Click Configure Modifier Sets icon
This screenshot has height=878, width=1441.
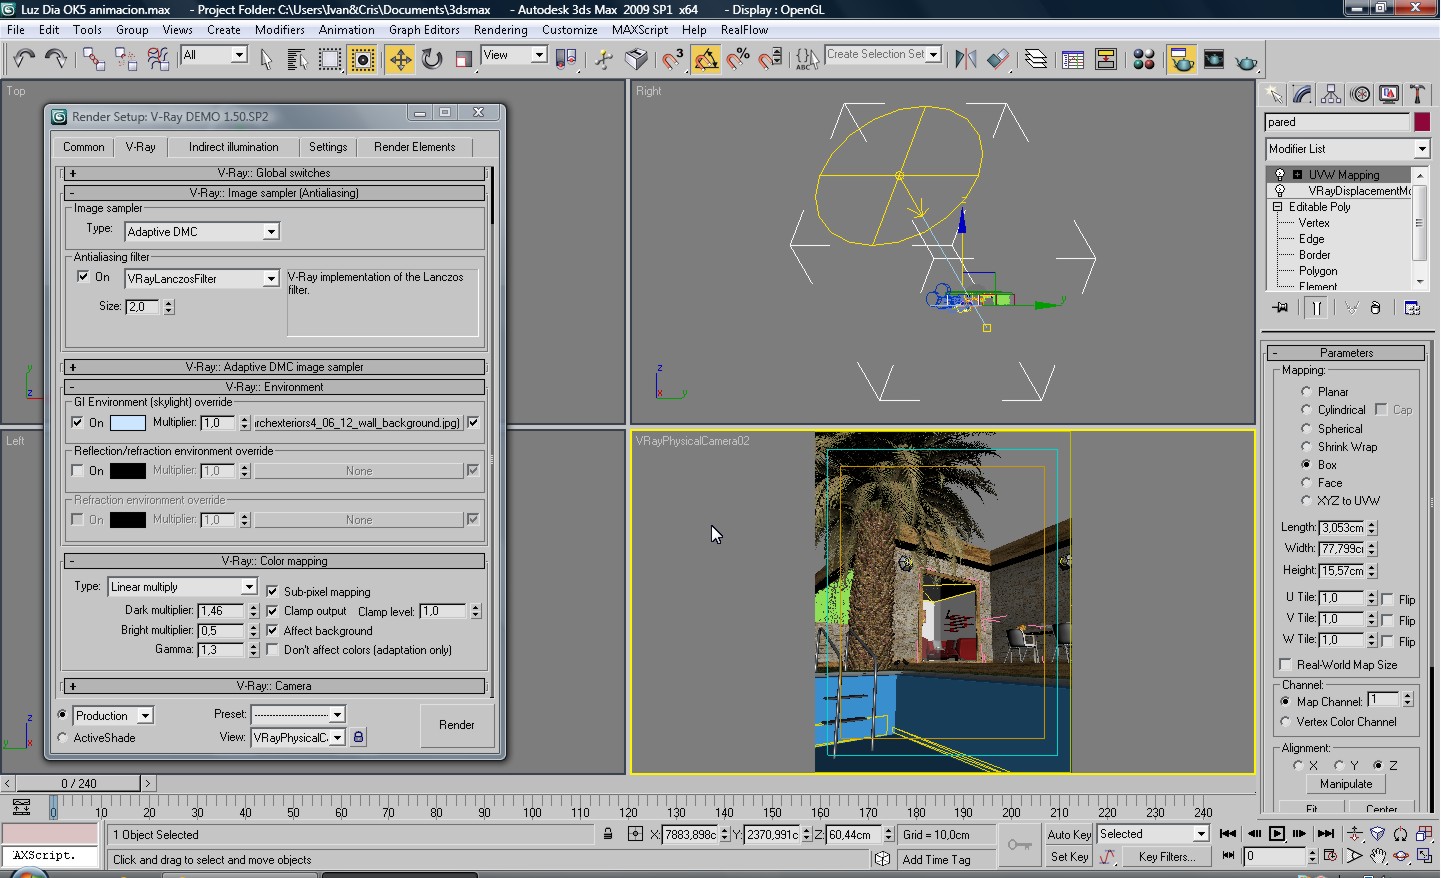1412,308
